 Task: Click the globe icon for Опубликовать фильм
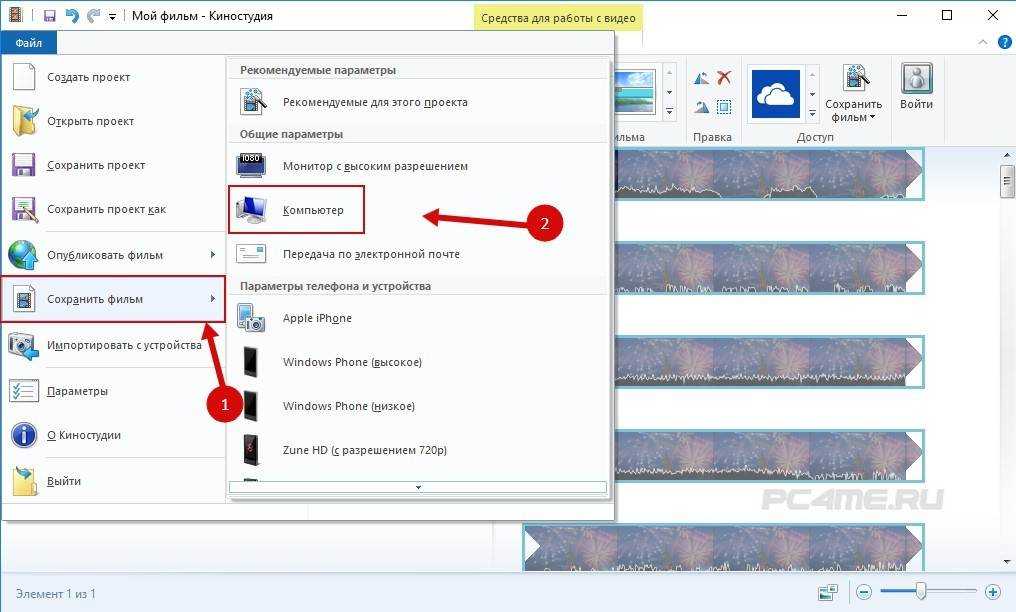24,255
